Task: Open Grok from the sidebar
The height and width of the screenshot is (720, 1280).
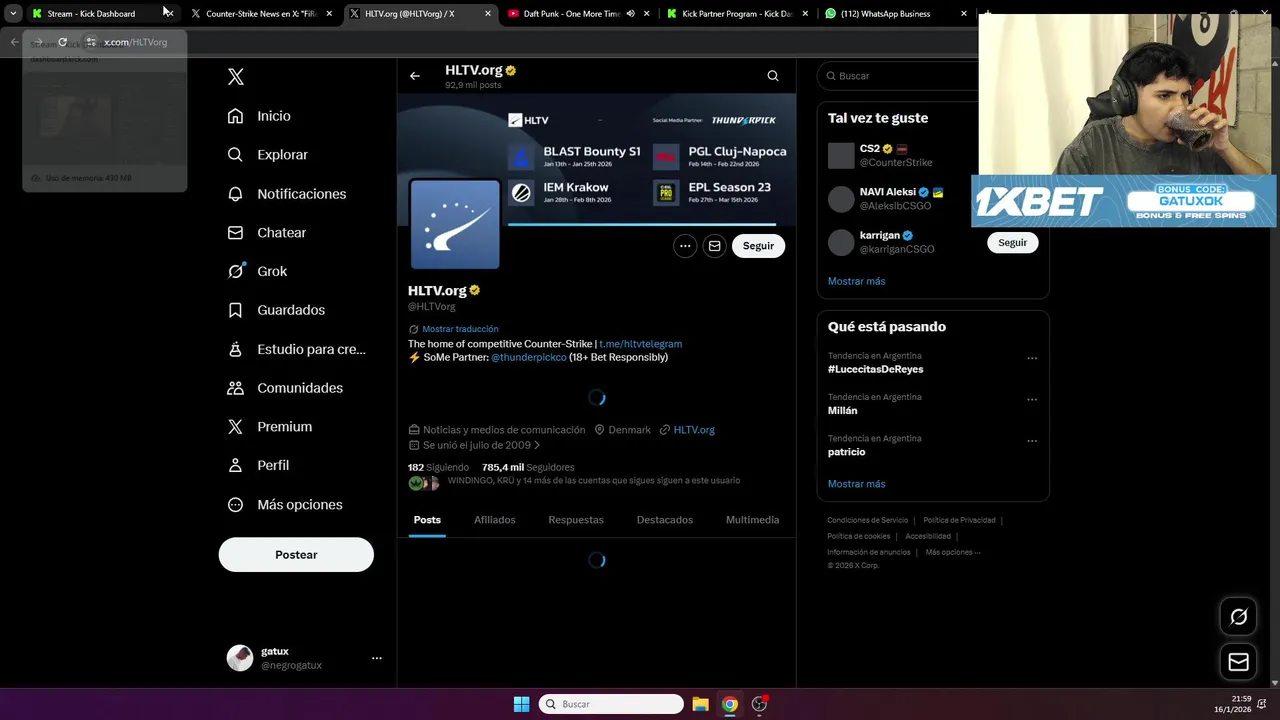Action: coord(257,271)
